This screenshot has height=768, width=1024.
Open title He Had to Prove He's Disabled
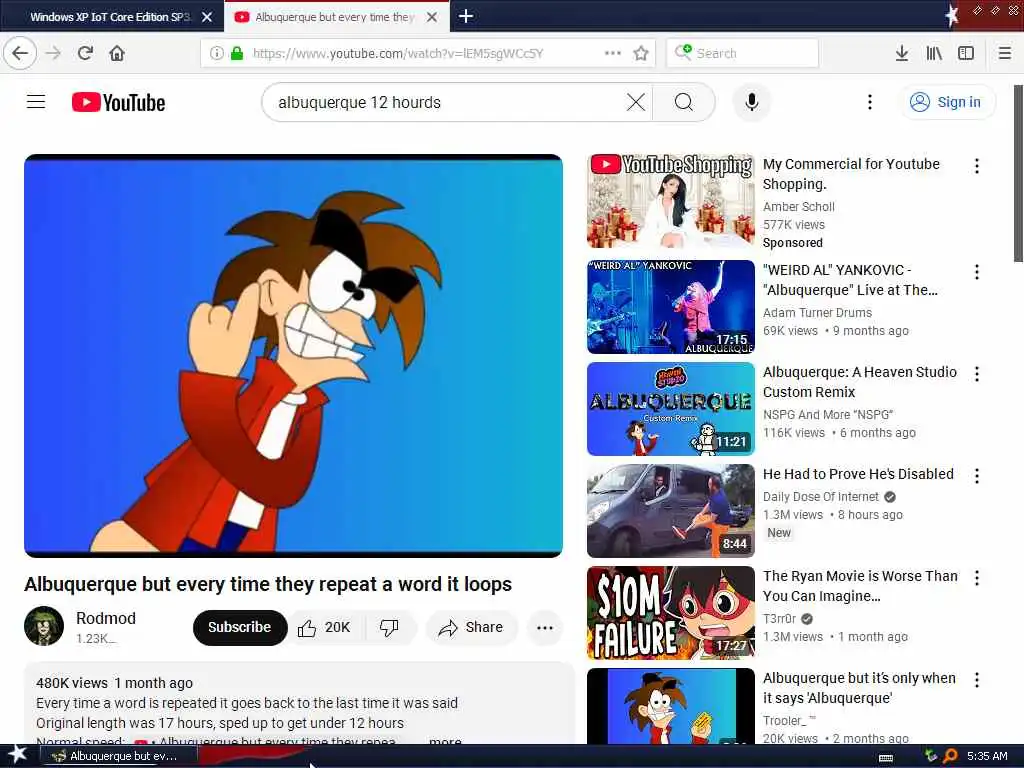tap(858, 474)
